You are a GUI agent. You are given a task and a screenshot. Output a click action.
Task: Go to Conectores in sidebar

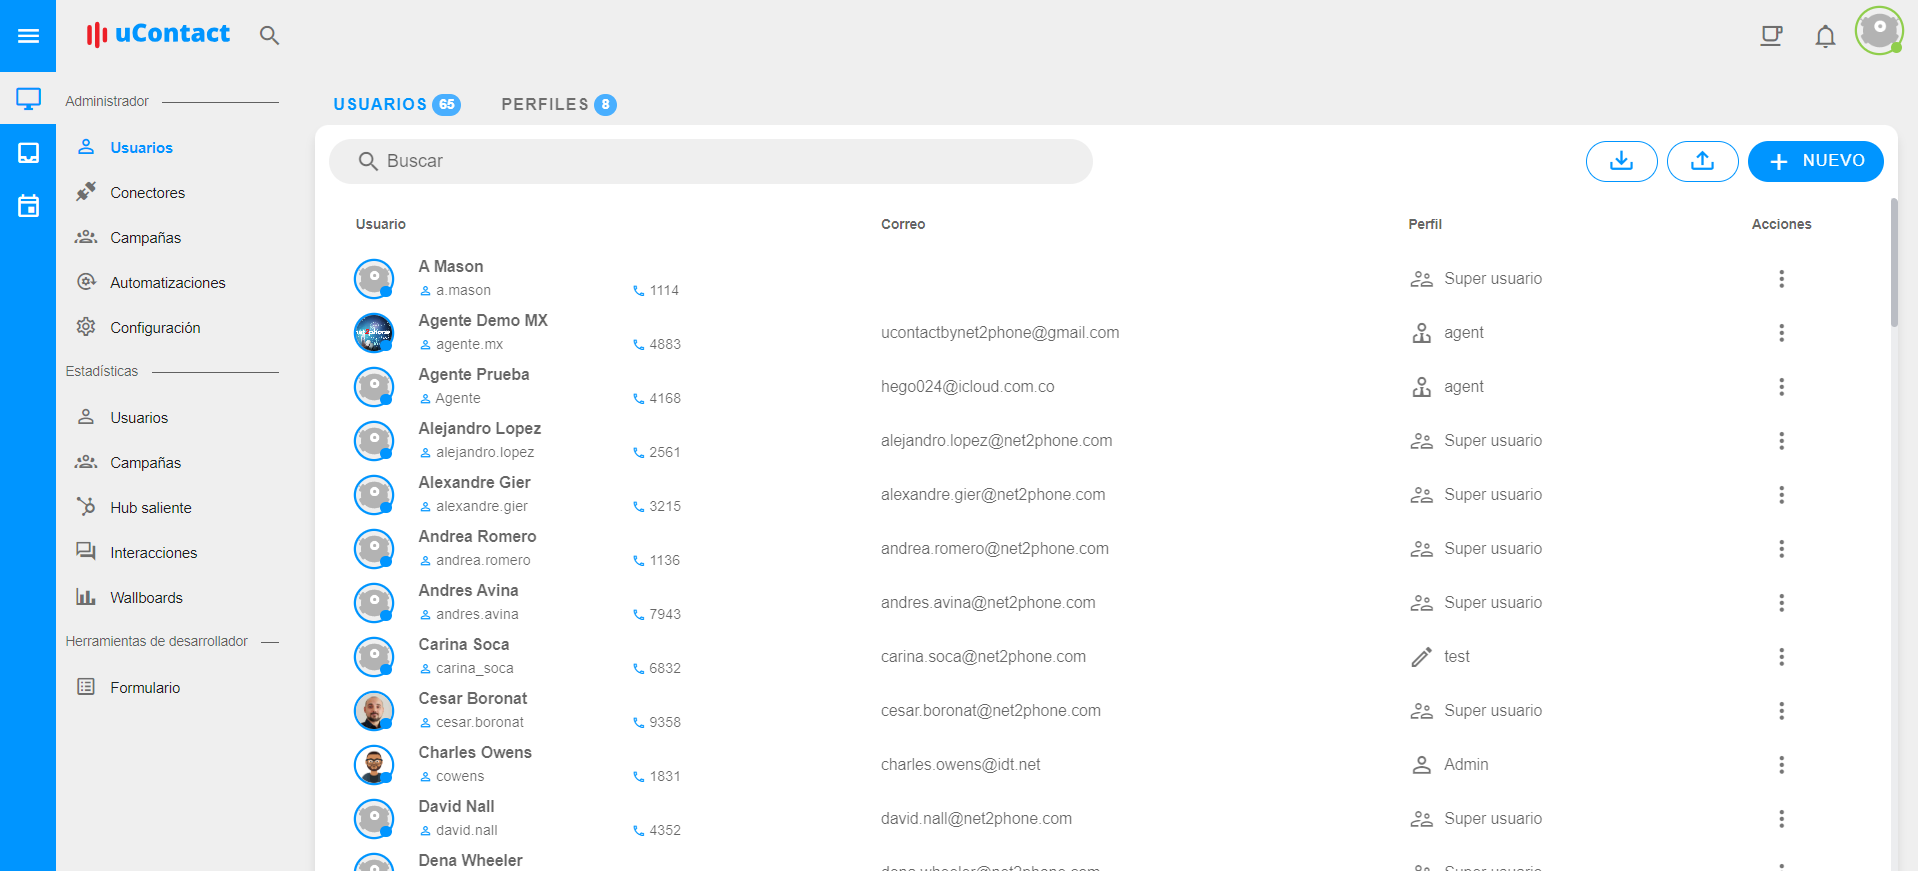point(147,193)
